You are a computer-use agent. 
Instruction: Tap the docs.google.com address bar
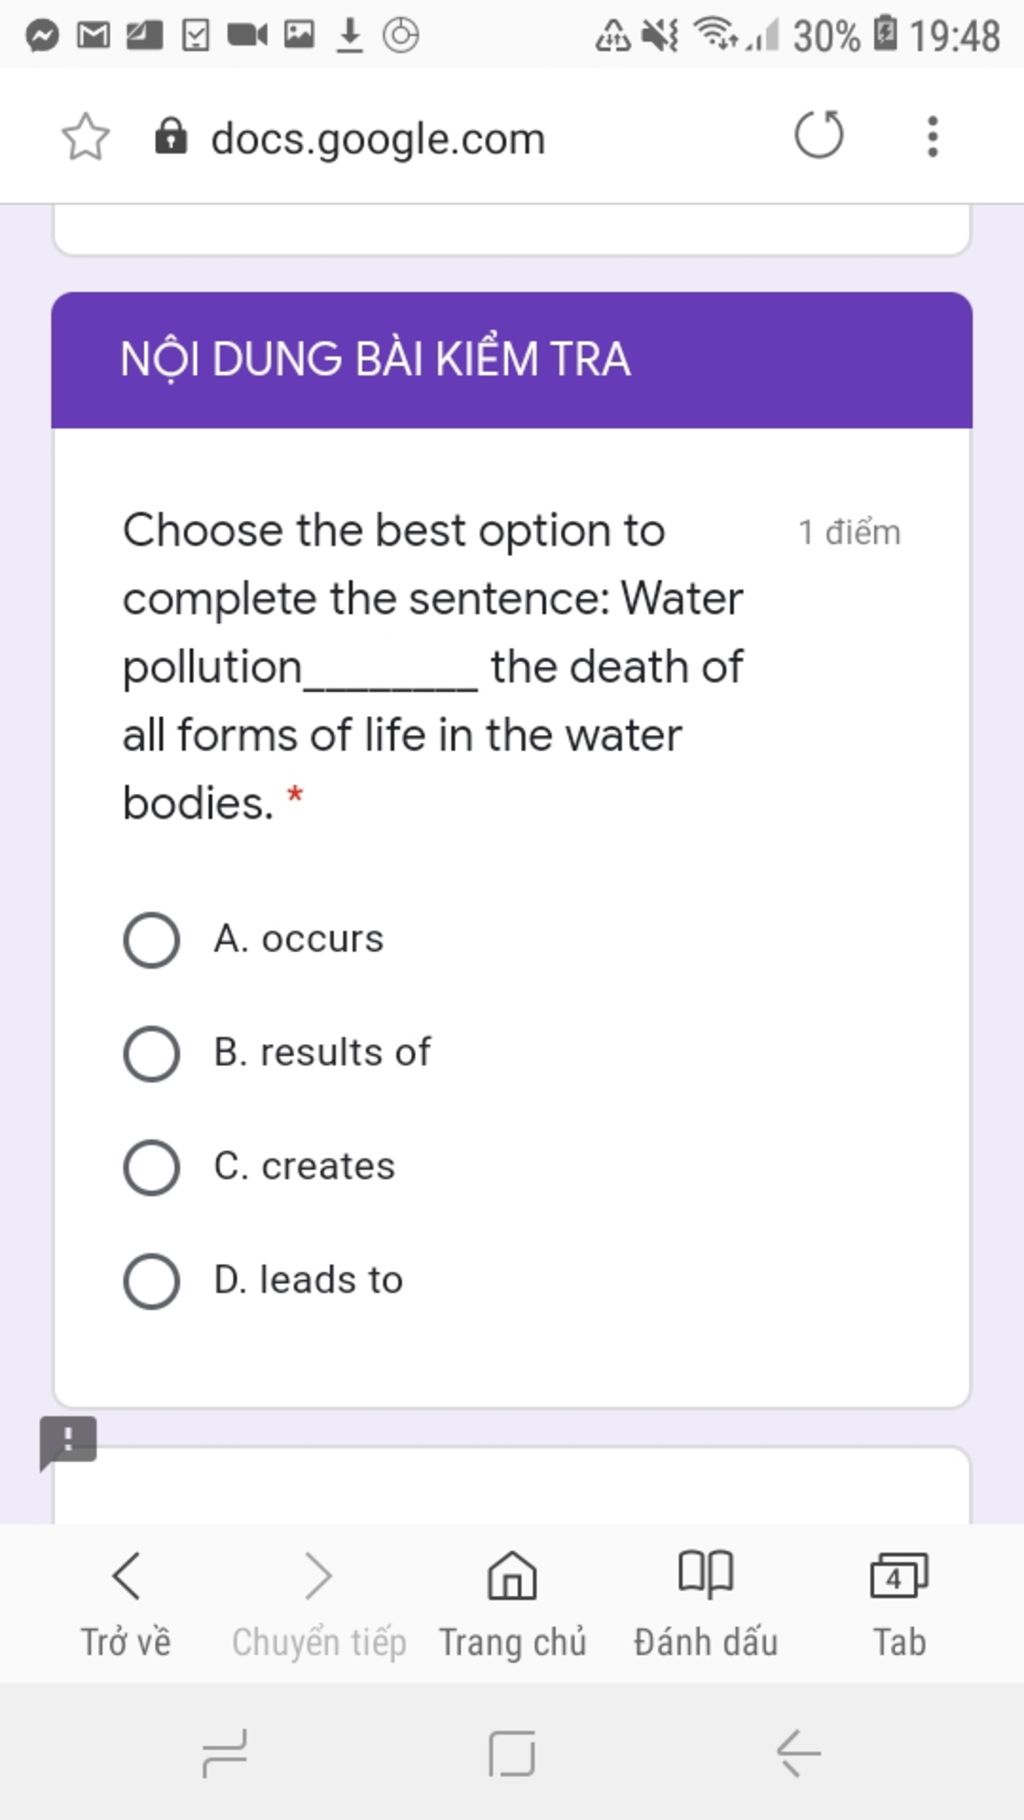click(378, 138)
